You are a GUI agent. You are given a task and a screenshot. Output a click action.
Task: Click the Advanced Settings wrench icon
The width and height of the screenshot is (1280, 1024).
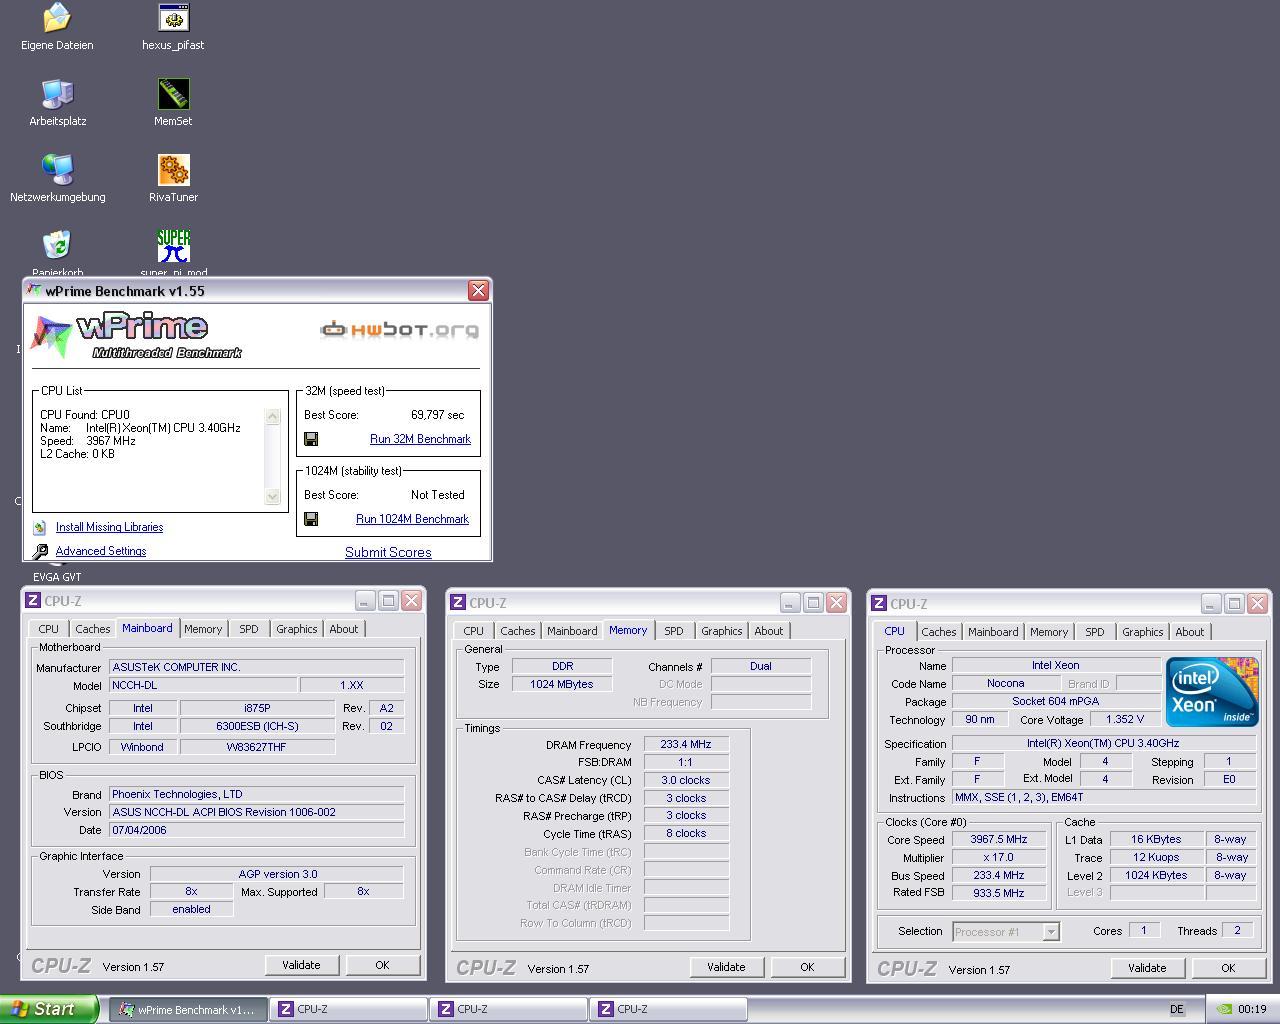(40, 551)
